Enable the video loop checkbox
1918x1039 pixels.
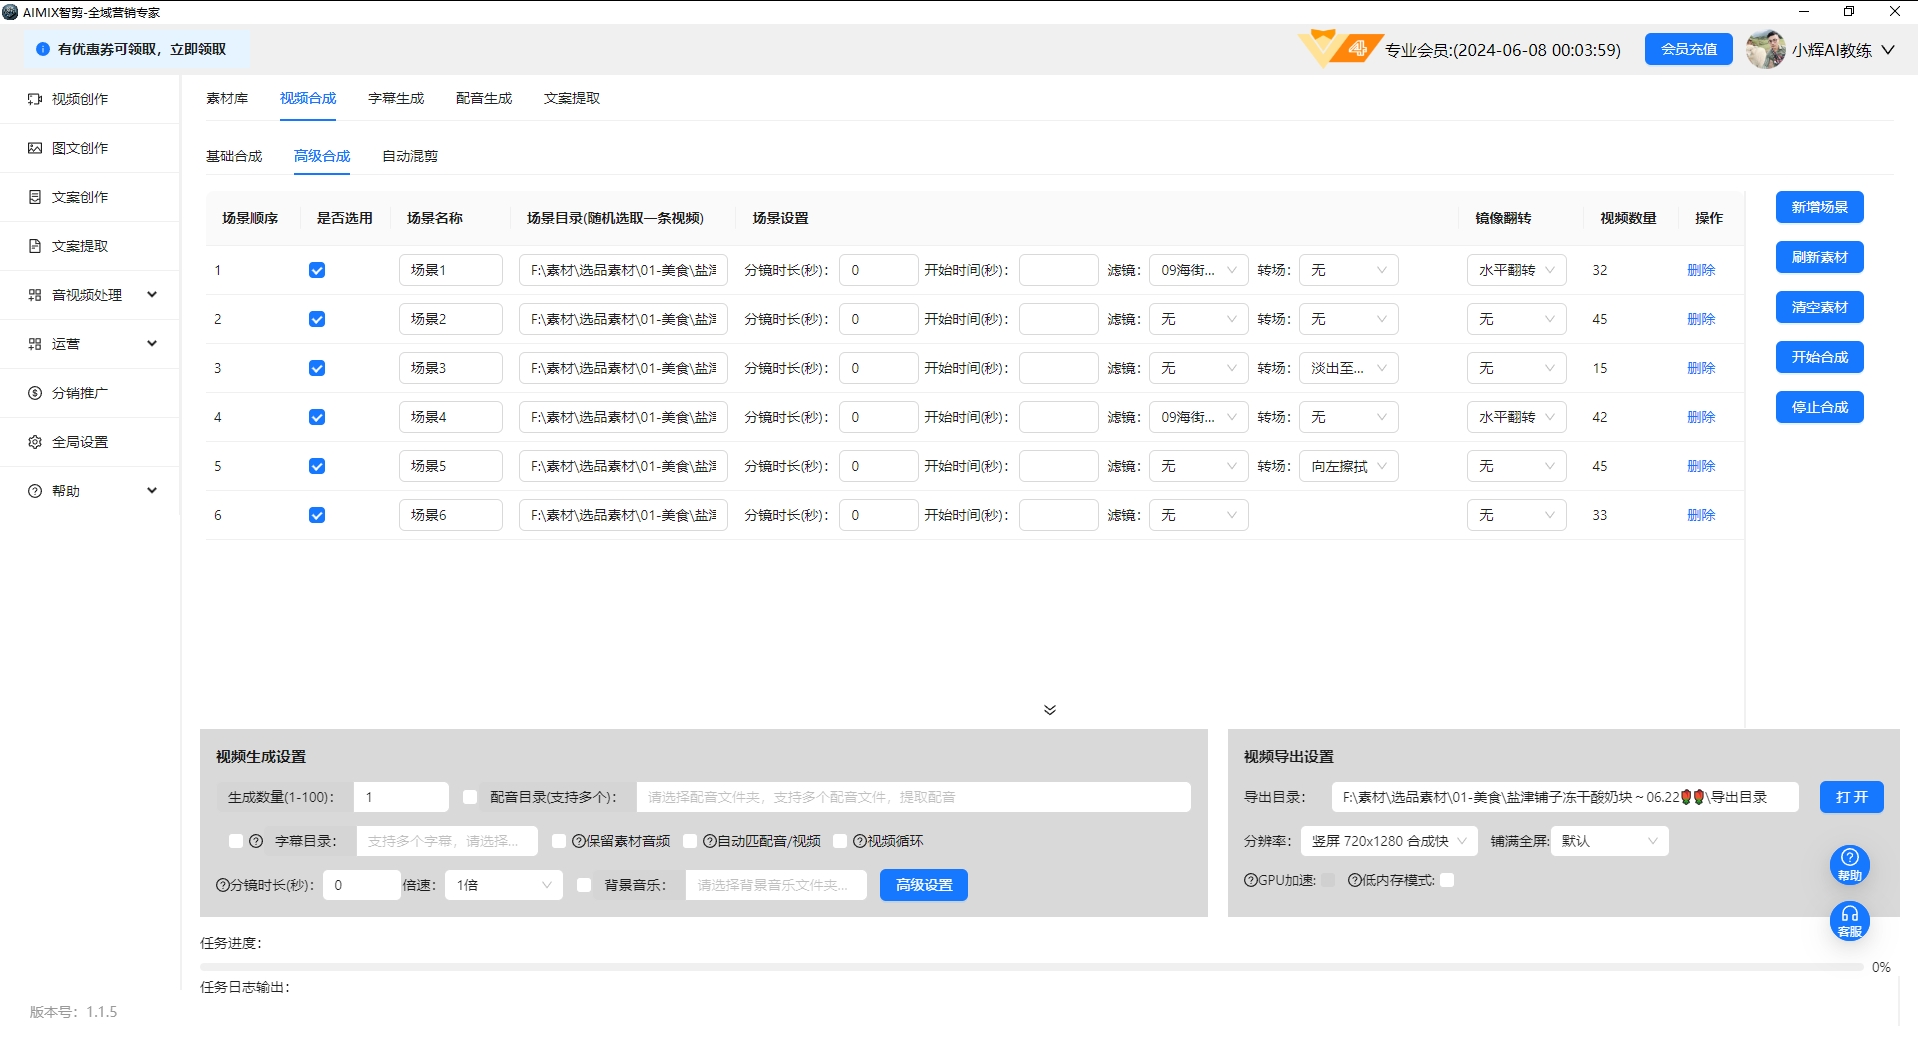tap(840, 841)
